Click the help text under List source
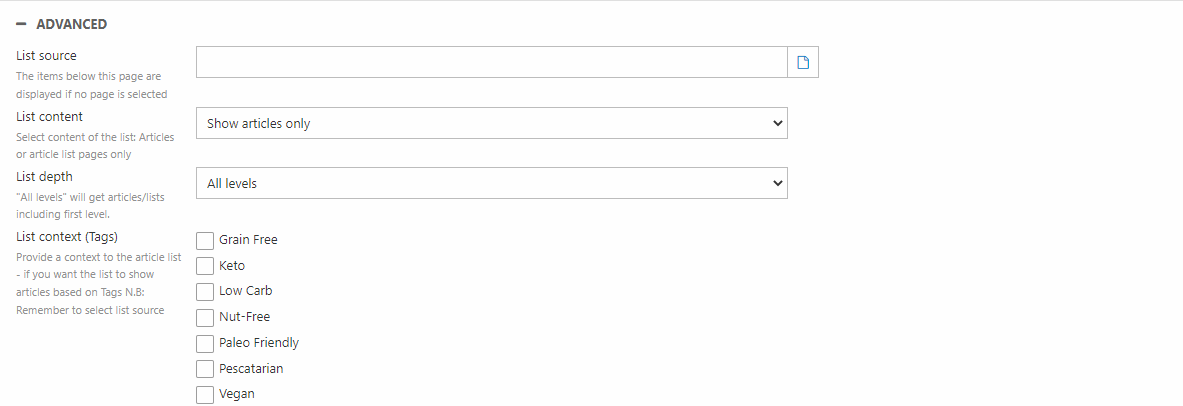 point(89,85)
